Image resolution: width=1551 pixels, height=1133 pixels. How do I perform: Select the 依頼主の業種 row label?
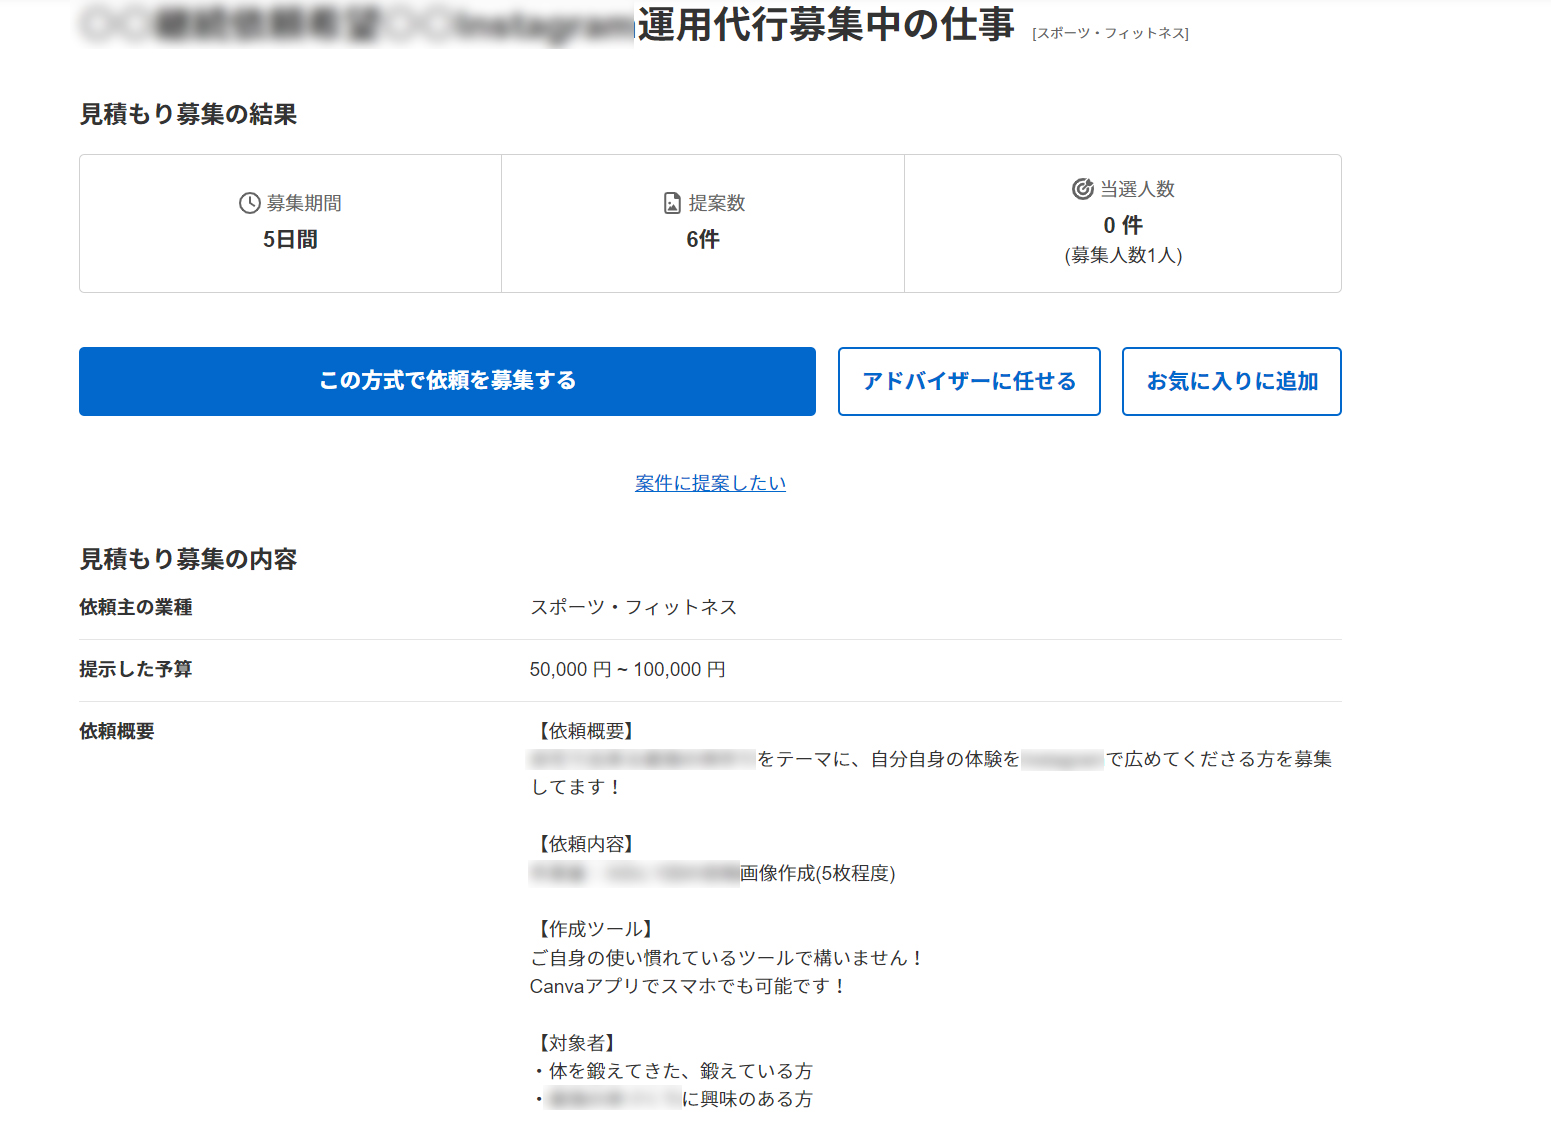[135, 607]
